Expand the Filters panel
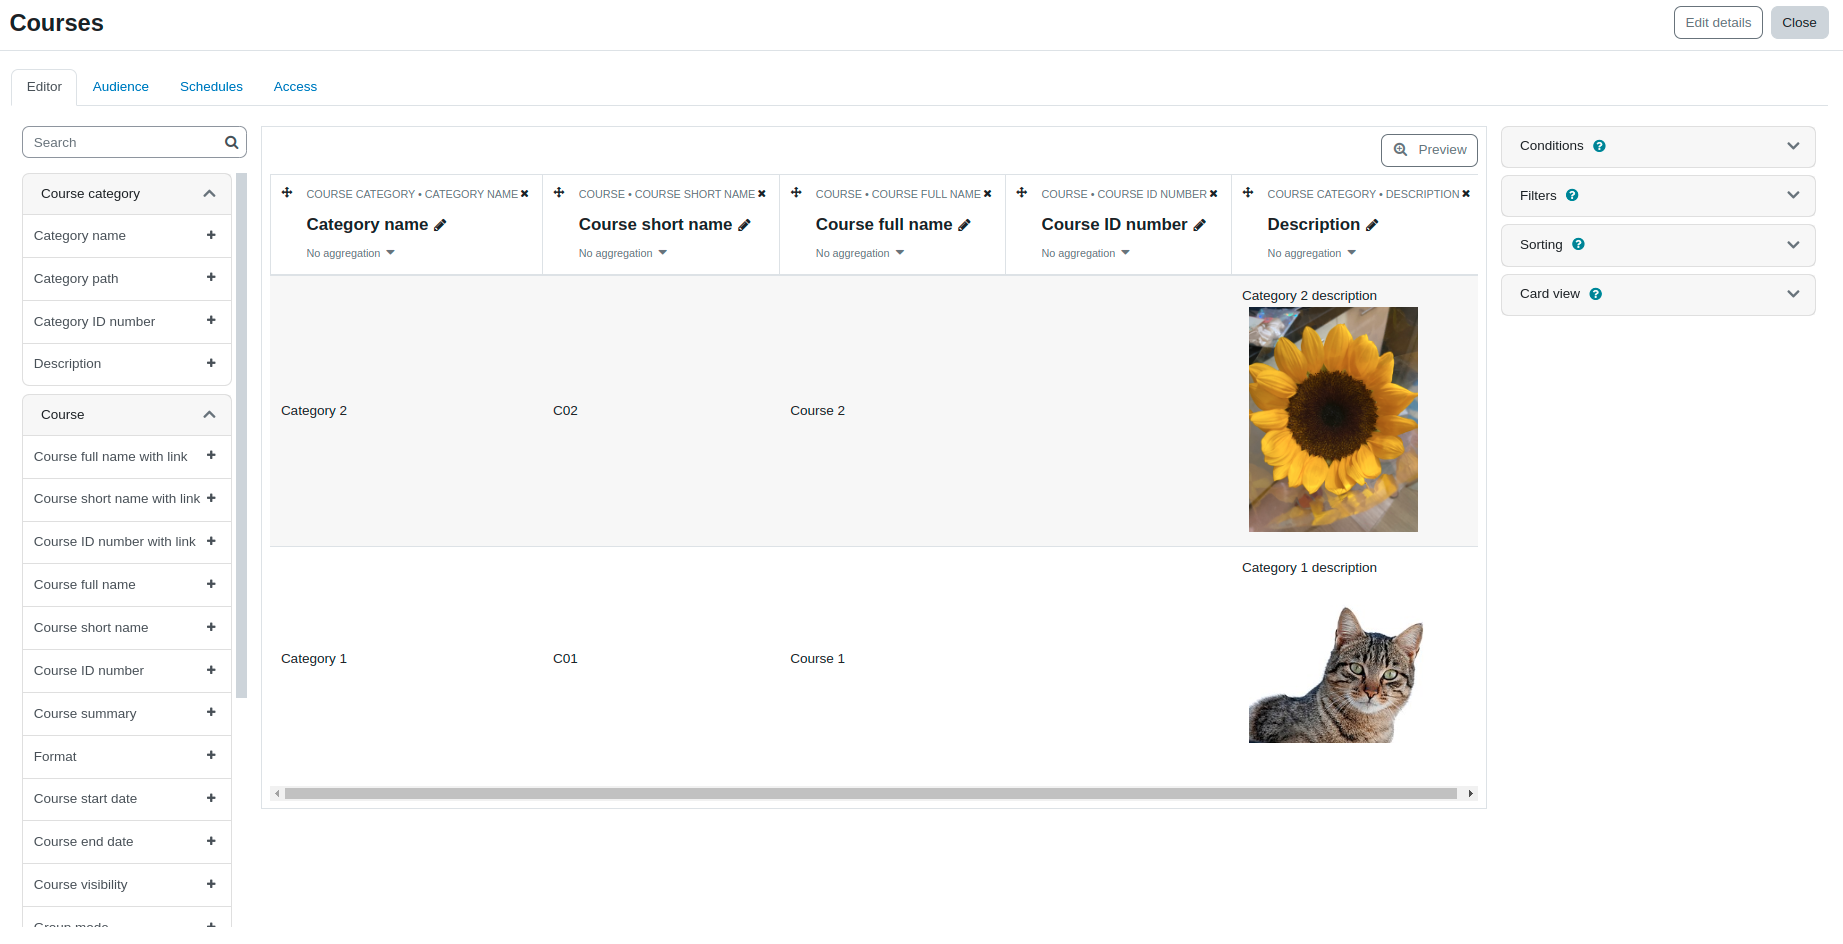1843x944 pixels. tap(1793, 196)
